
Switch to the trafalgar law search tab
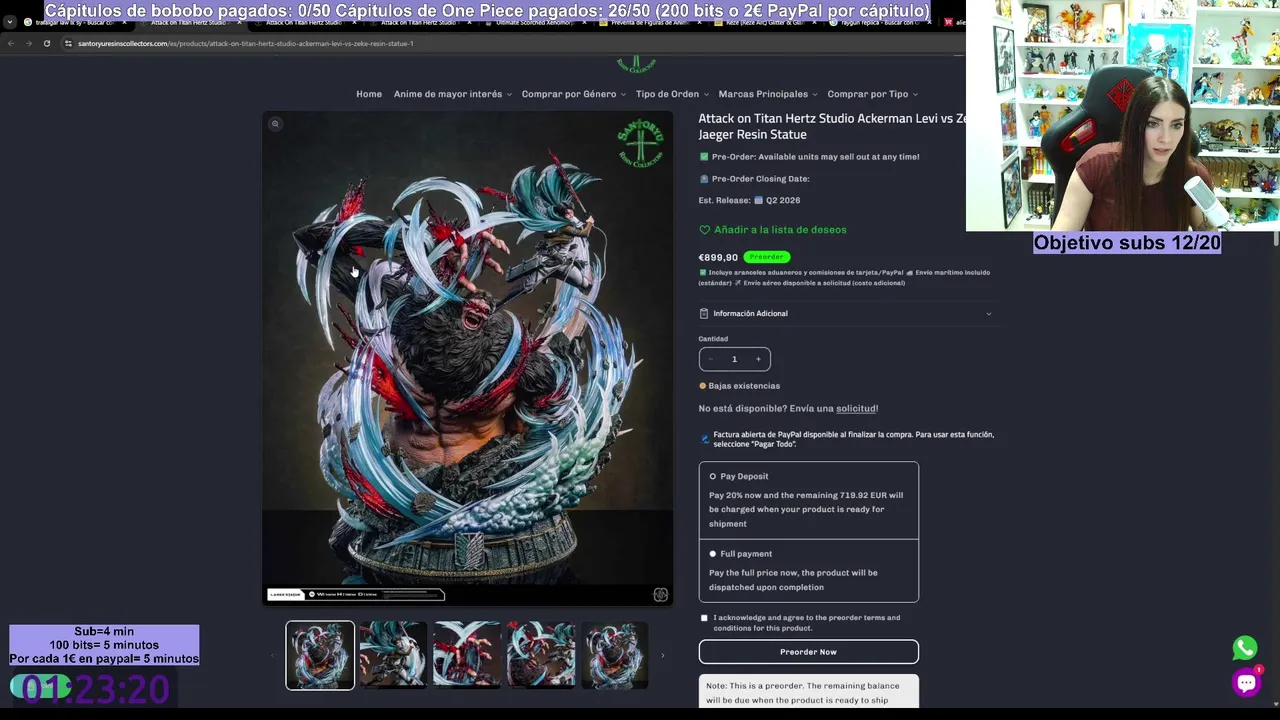click(x=75, y=22)
